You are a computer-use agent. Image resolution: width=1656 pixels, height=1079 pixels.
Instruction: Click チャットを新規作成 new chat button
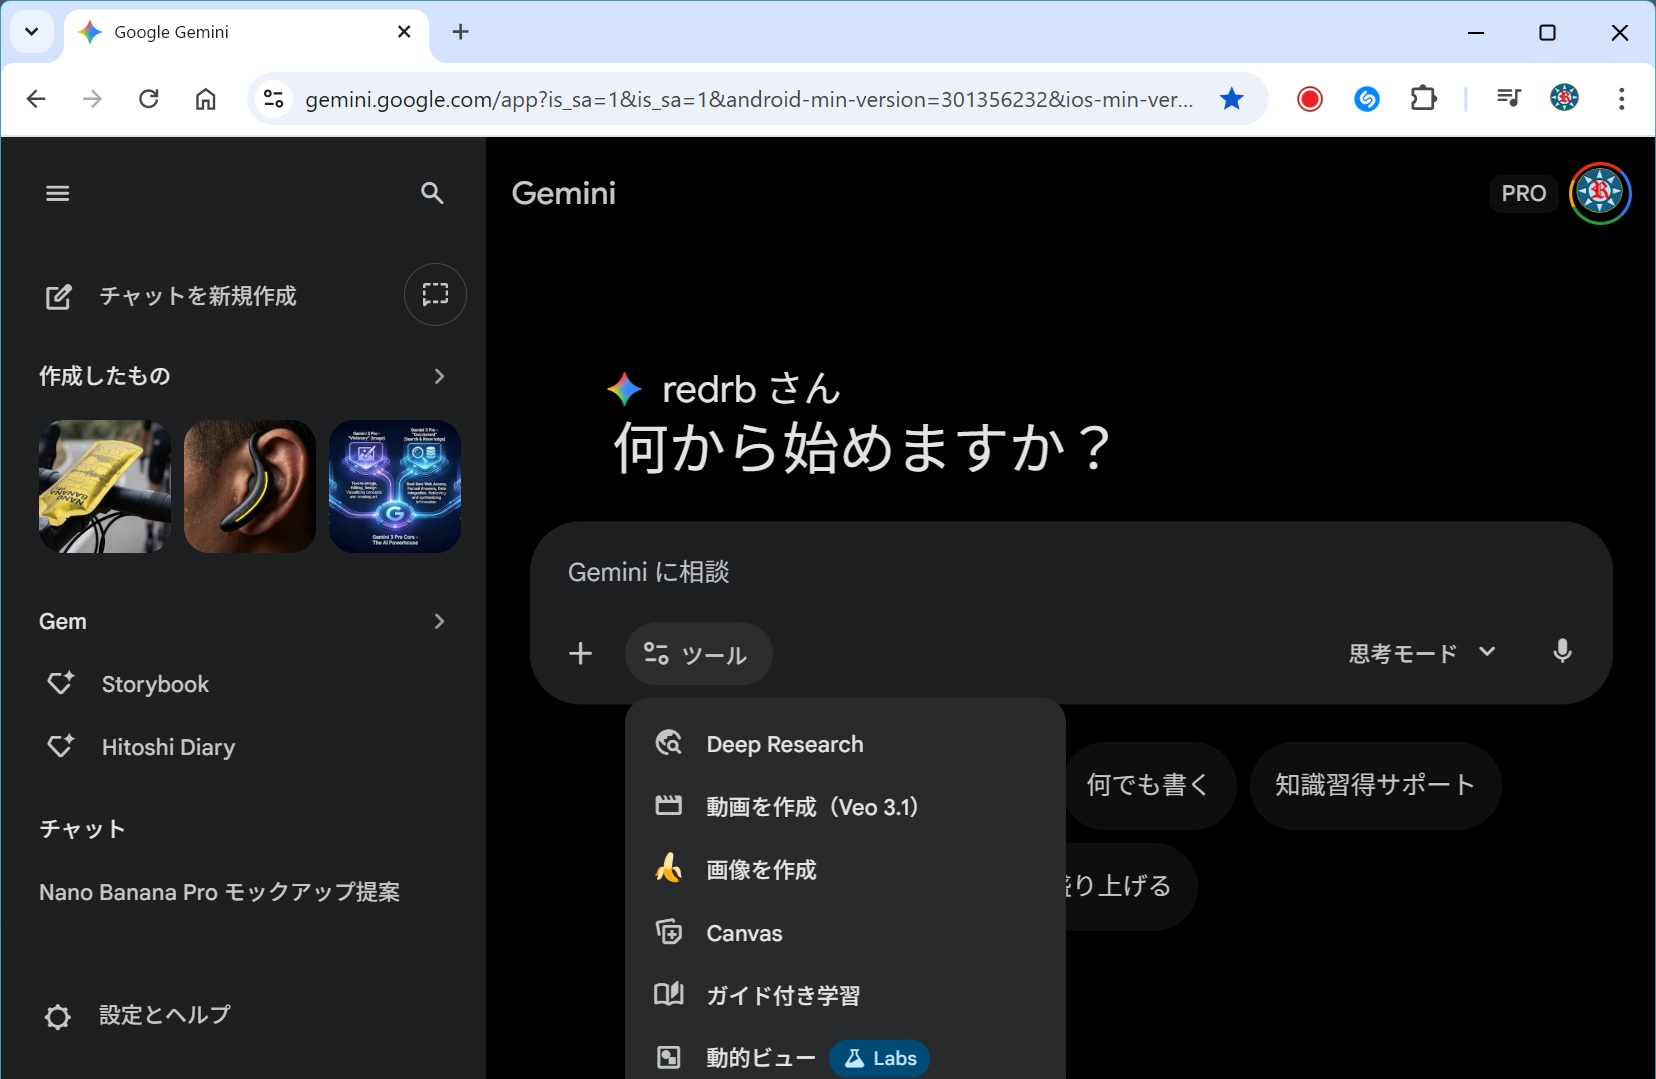198,296
